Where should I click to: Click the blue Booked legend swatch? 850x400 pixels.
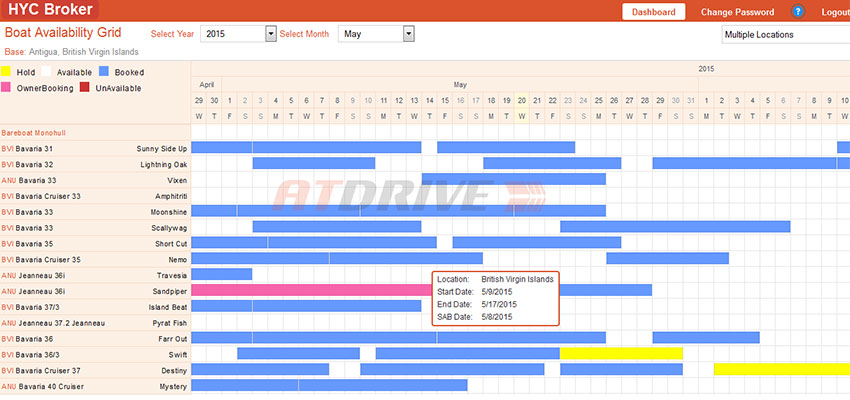104,72
